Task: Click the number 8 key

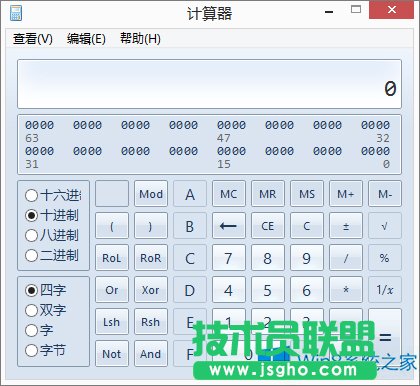Action: pos(268,258)
